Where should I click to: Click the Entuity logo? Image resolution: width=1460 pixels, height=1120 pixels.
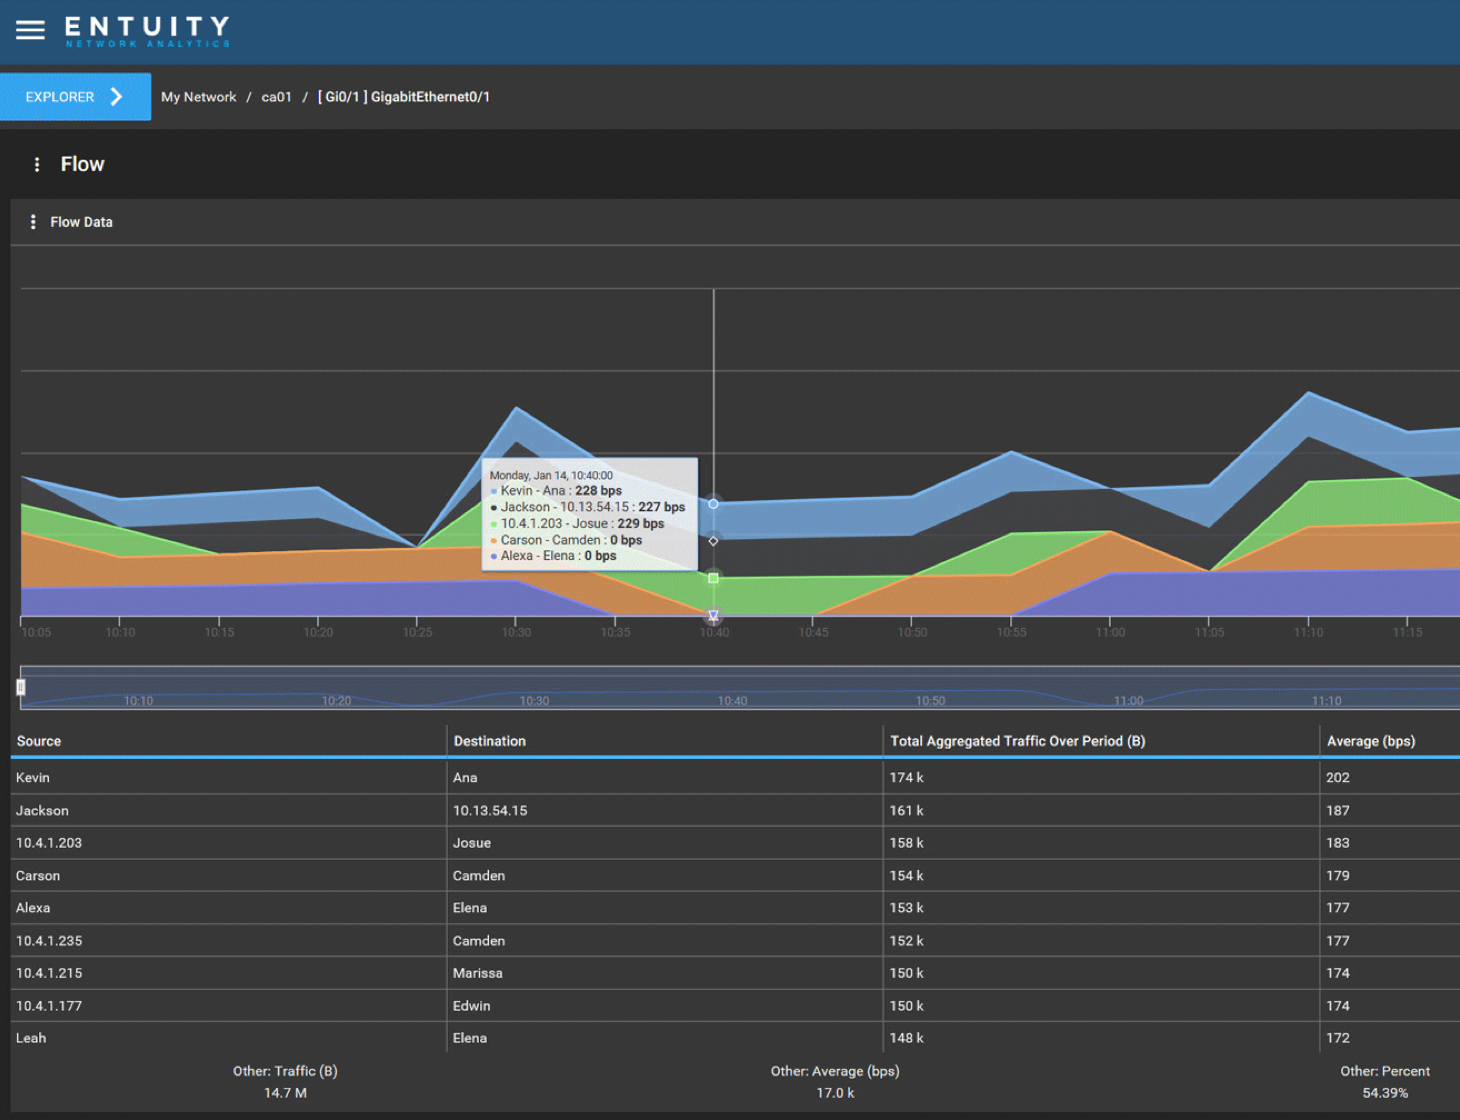[x=146, y=30]
